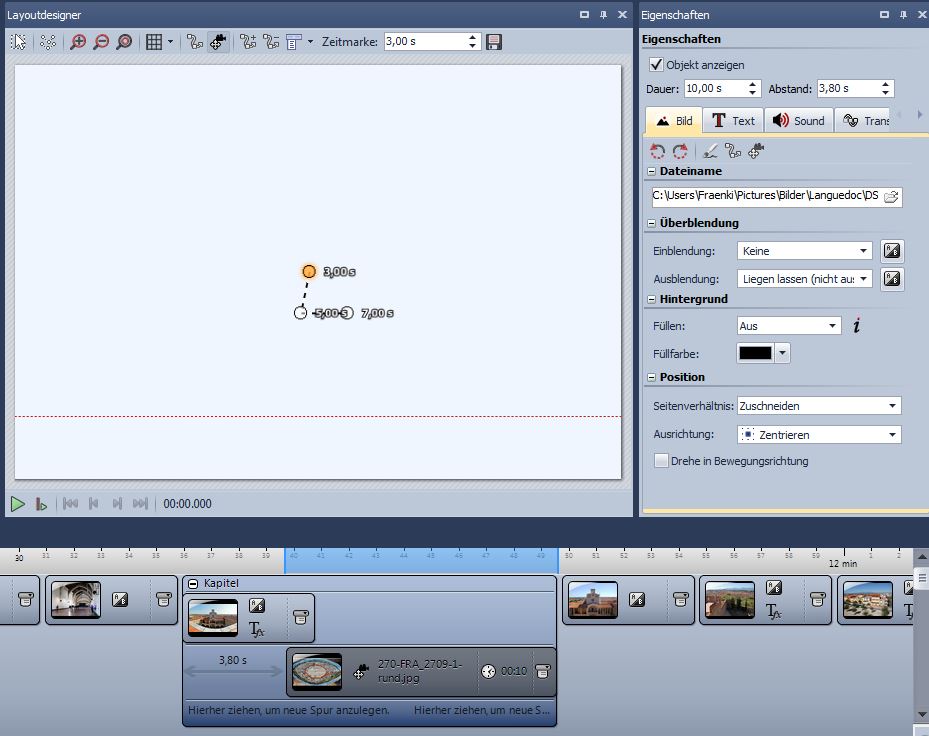Click the rotate left icon in Bild tab
Image resolution: width=929 pixels, height=736 pixels.
point(657,151)
